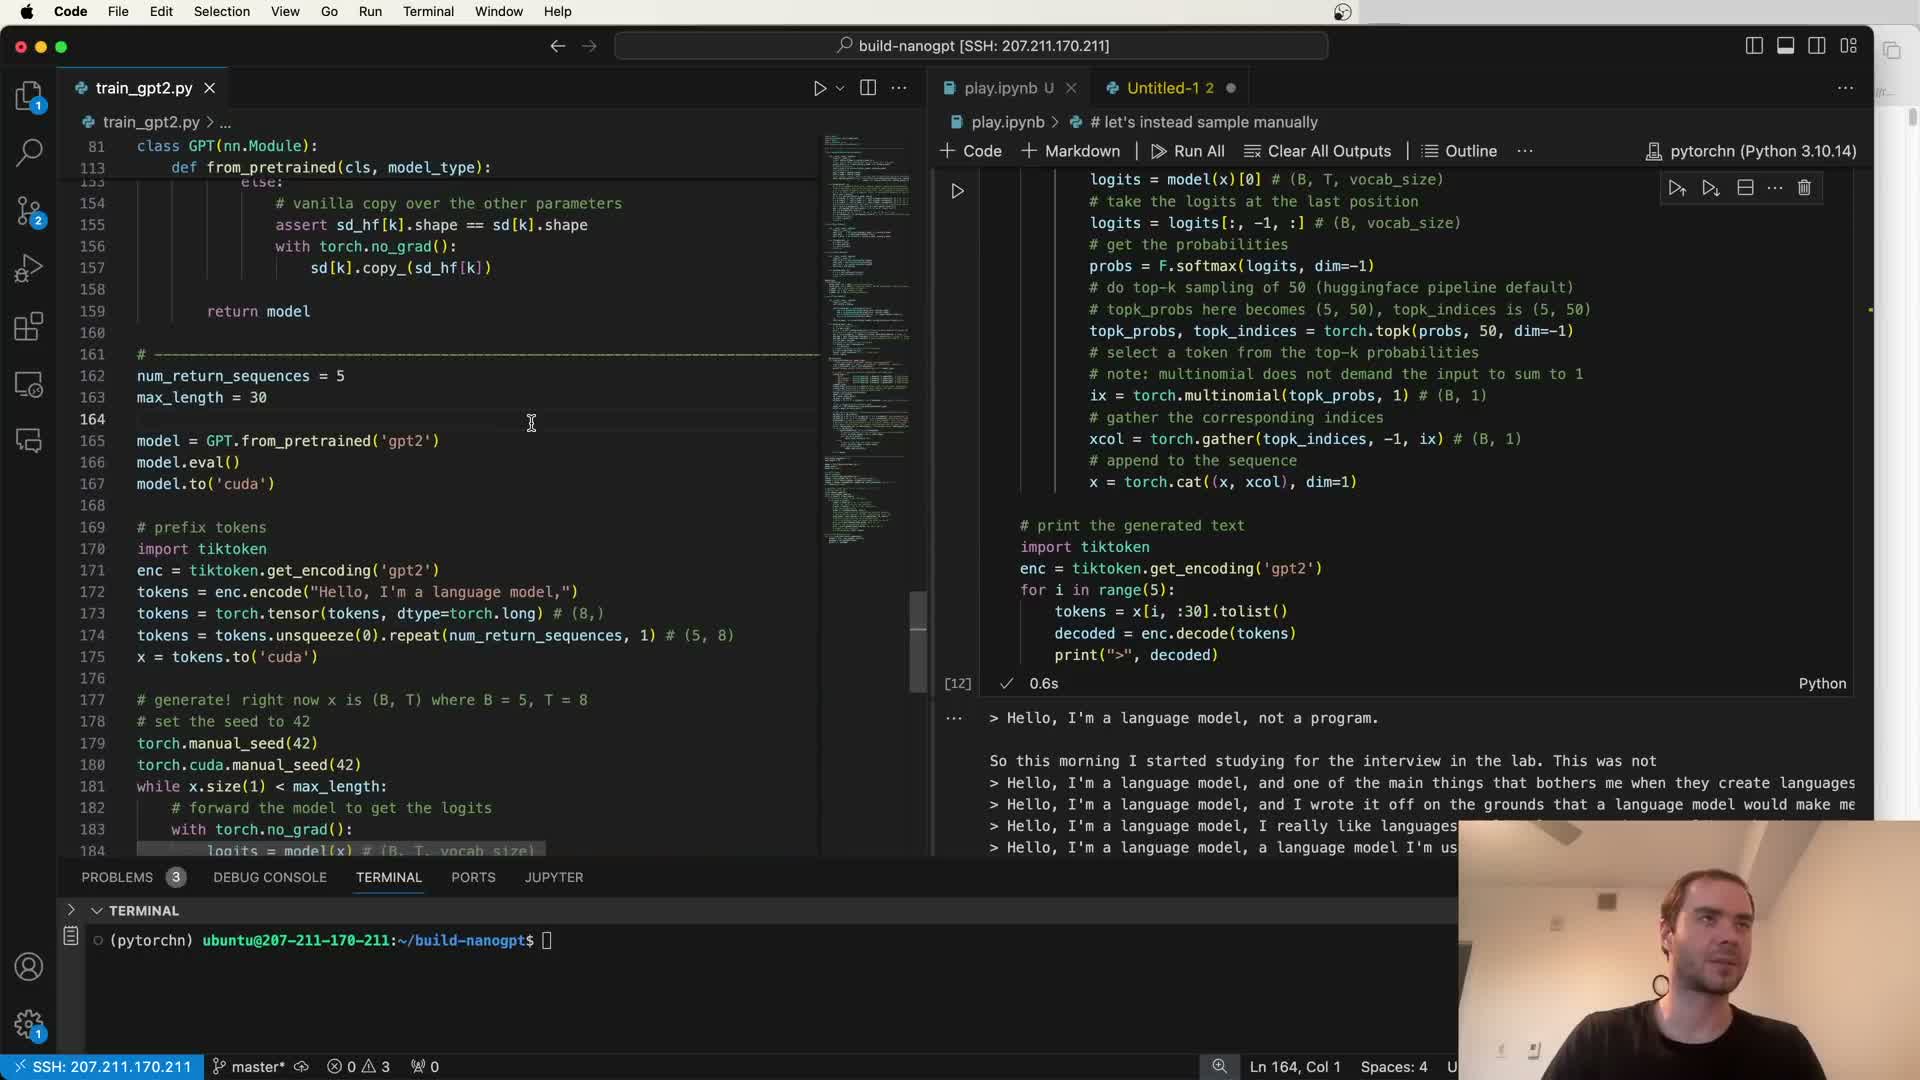Toggle the primary side bar layout
The height and width of the screenshot is (1080, 1920).
pos(1754,46)
